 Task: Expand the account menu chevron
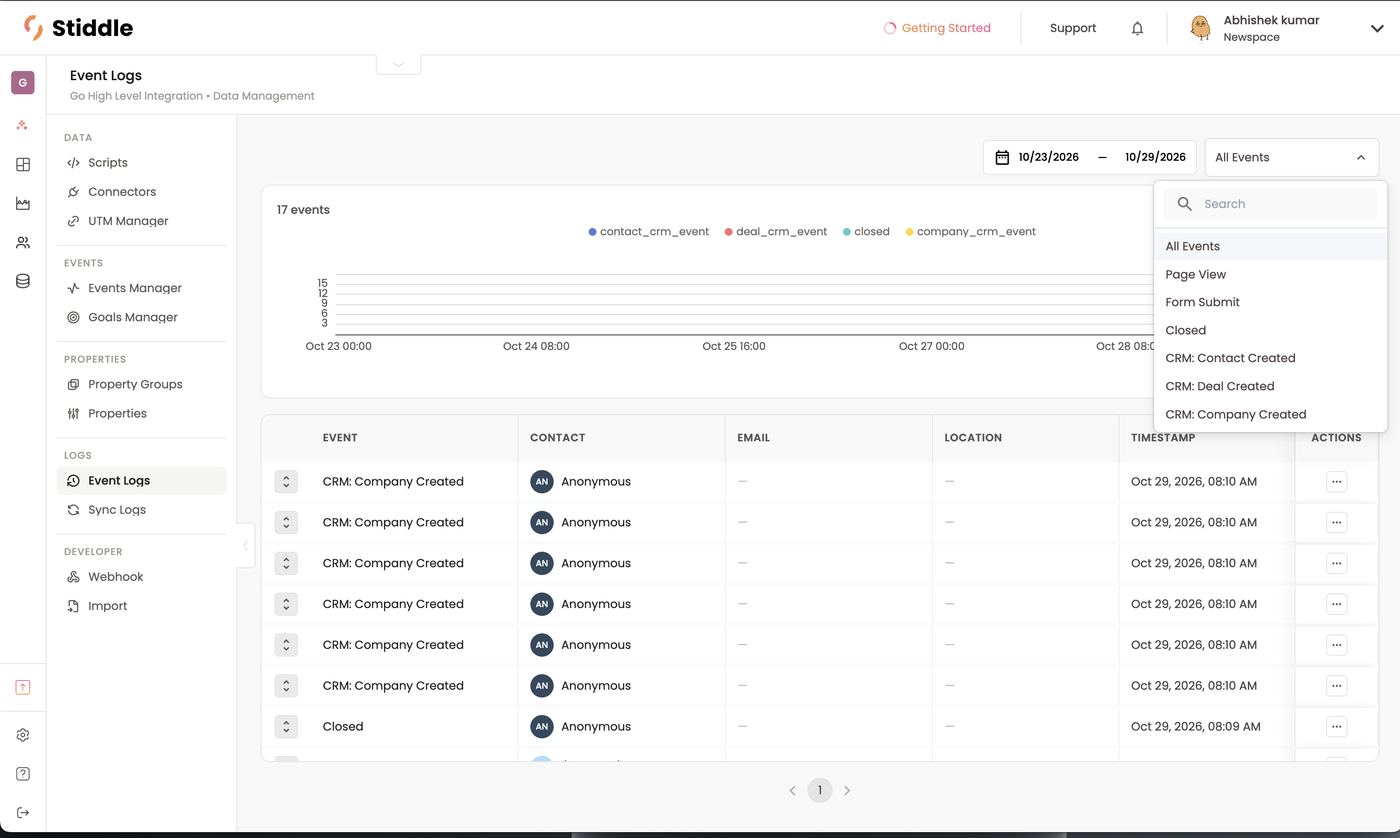(x=1376, y=29)
